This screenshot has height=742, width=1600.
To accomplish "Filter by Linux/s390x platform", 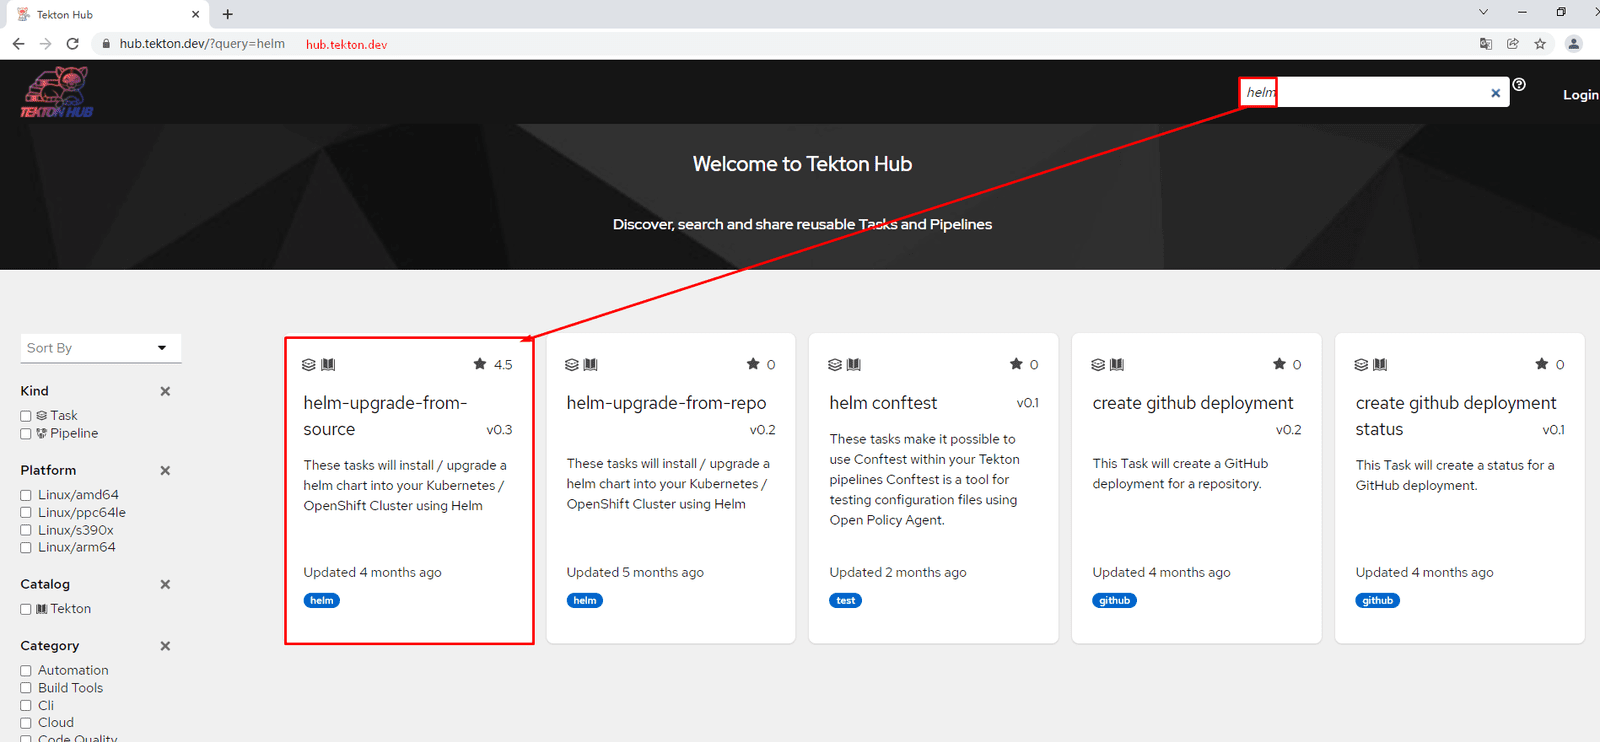I will point(26,530).
